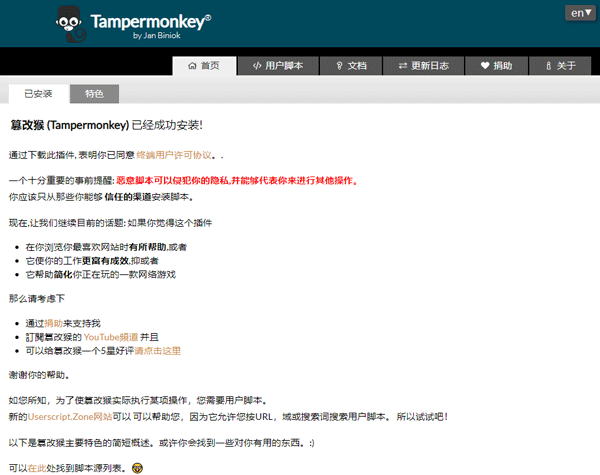Follow the 捐助 link in the support list

coord(54,323)
